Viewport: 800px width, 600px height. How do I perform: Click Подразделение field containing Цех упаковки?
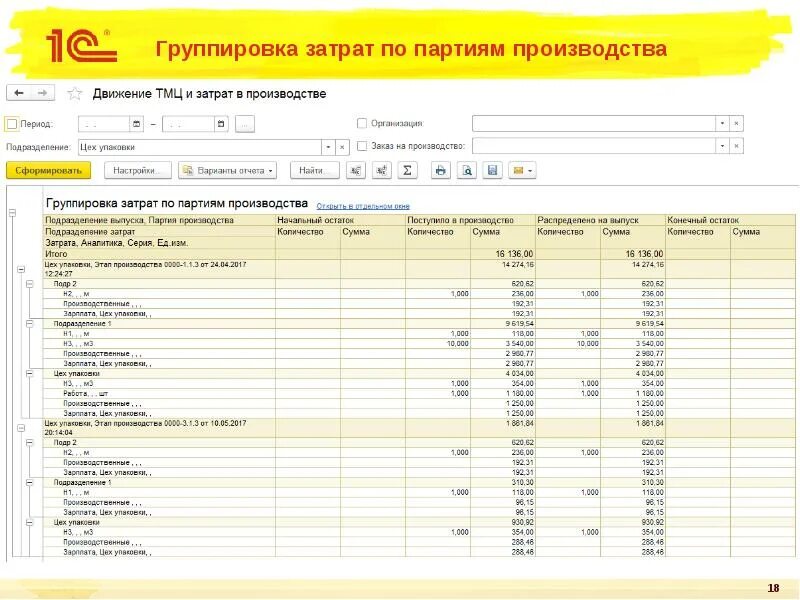(x=200, y=147)
